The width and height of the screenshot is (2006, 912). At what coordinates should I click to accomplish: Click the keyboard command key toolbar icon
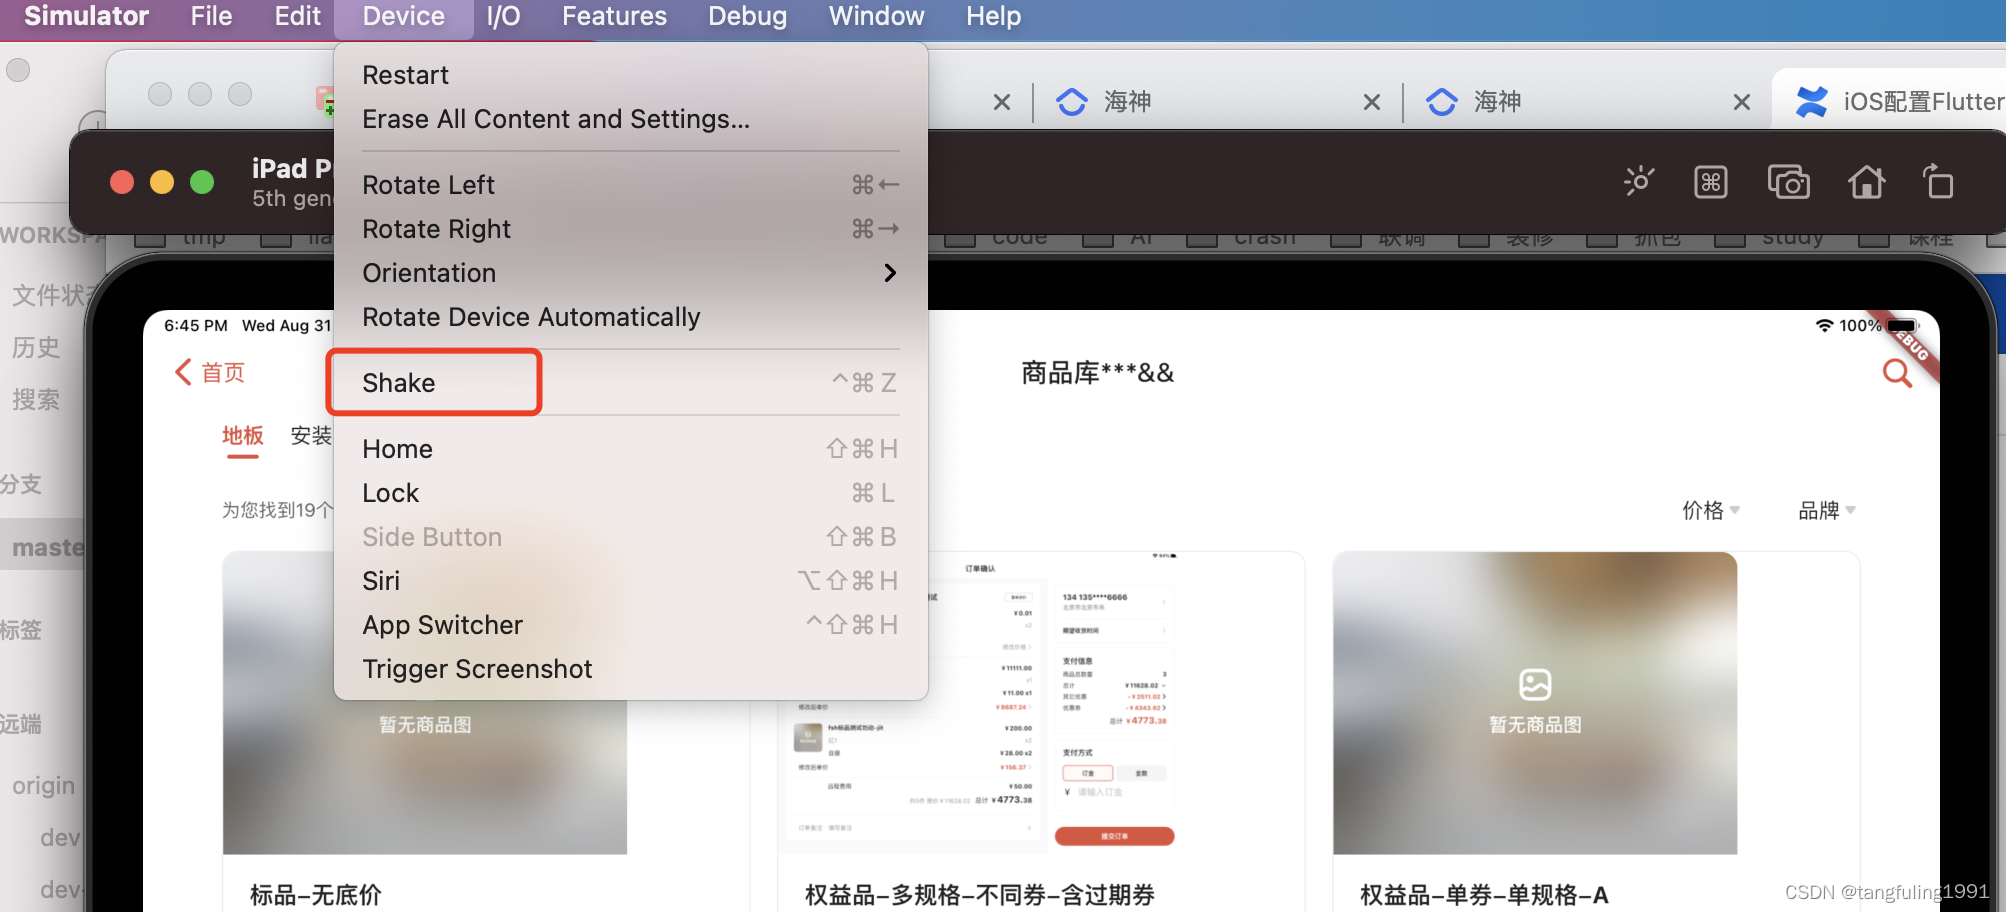point(1711,182)
